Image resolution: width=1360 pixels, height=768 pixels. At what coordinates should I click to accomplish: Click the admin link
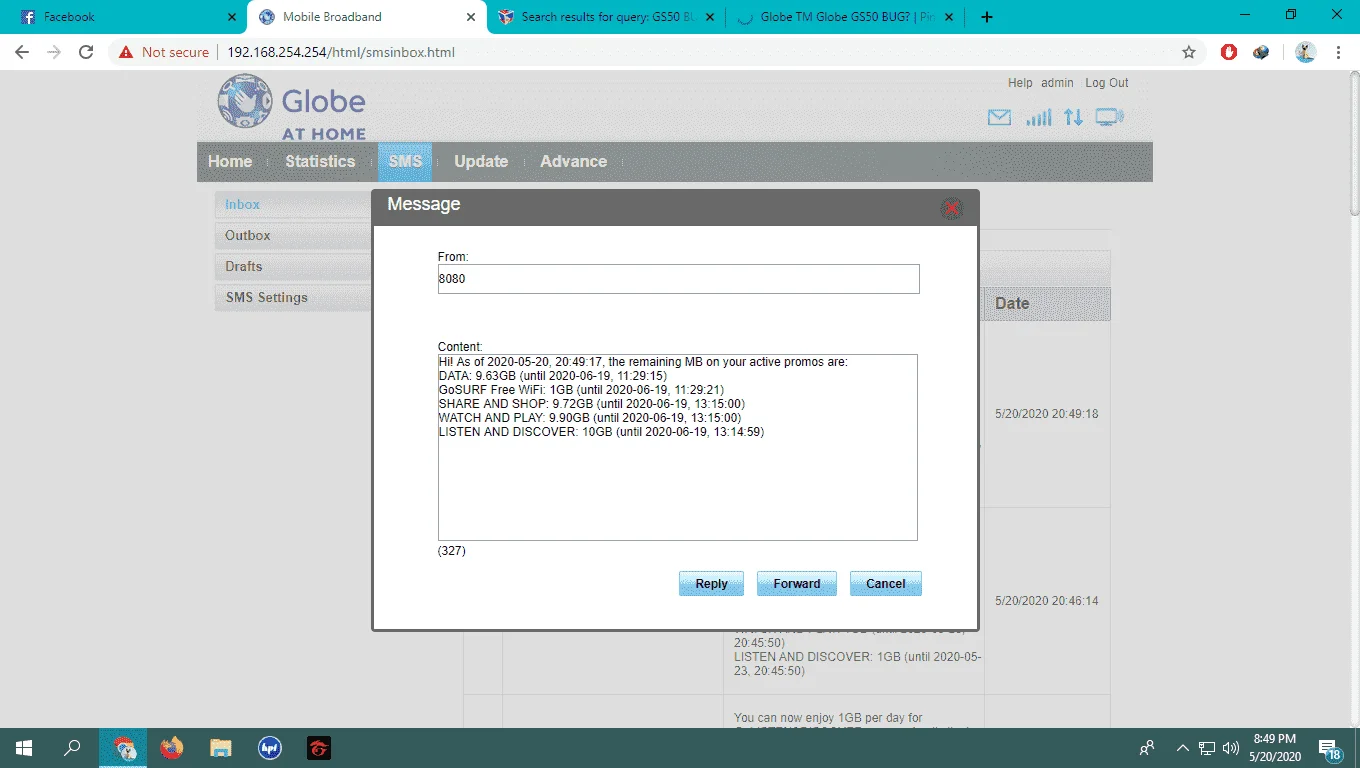point(1057,83)
